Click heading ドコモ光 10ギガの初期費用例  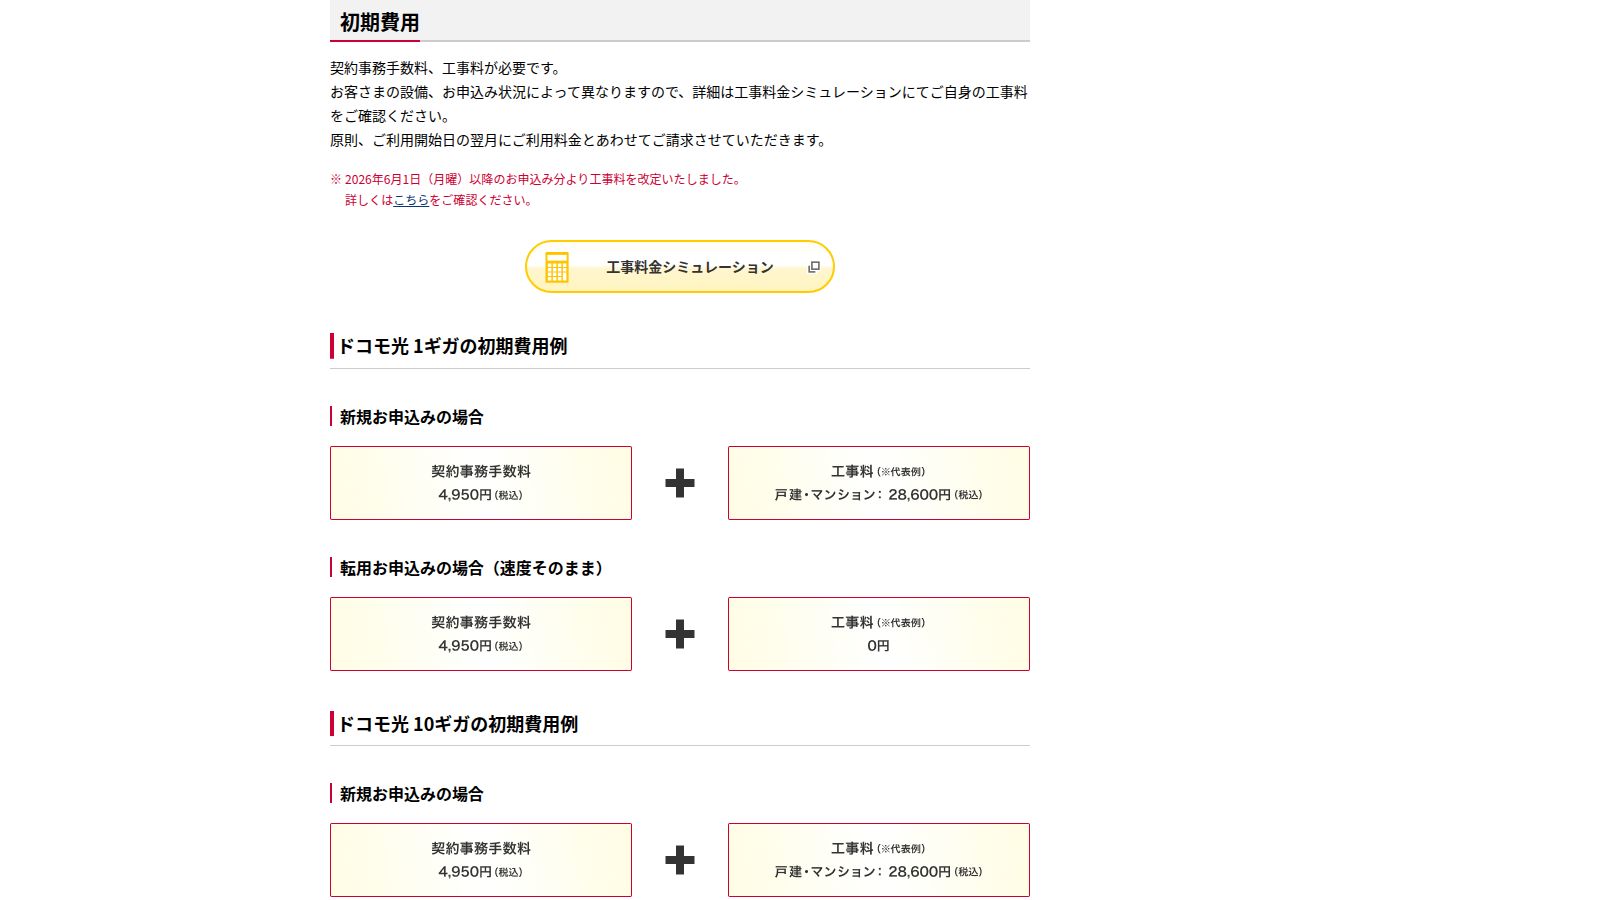458,724
